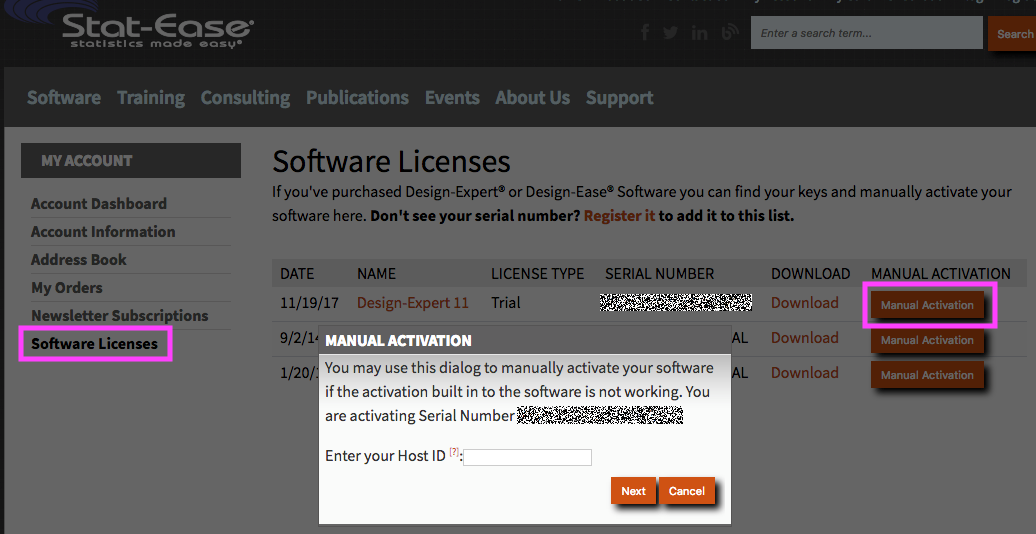Click Manual Activation for Design-Expert 11
This screenshot has width=1036, height=534.
(x=927, y=305)
